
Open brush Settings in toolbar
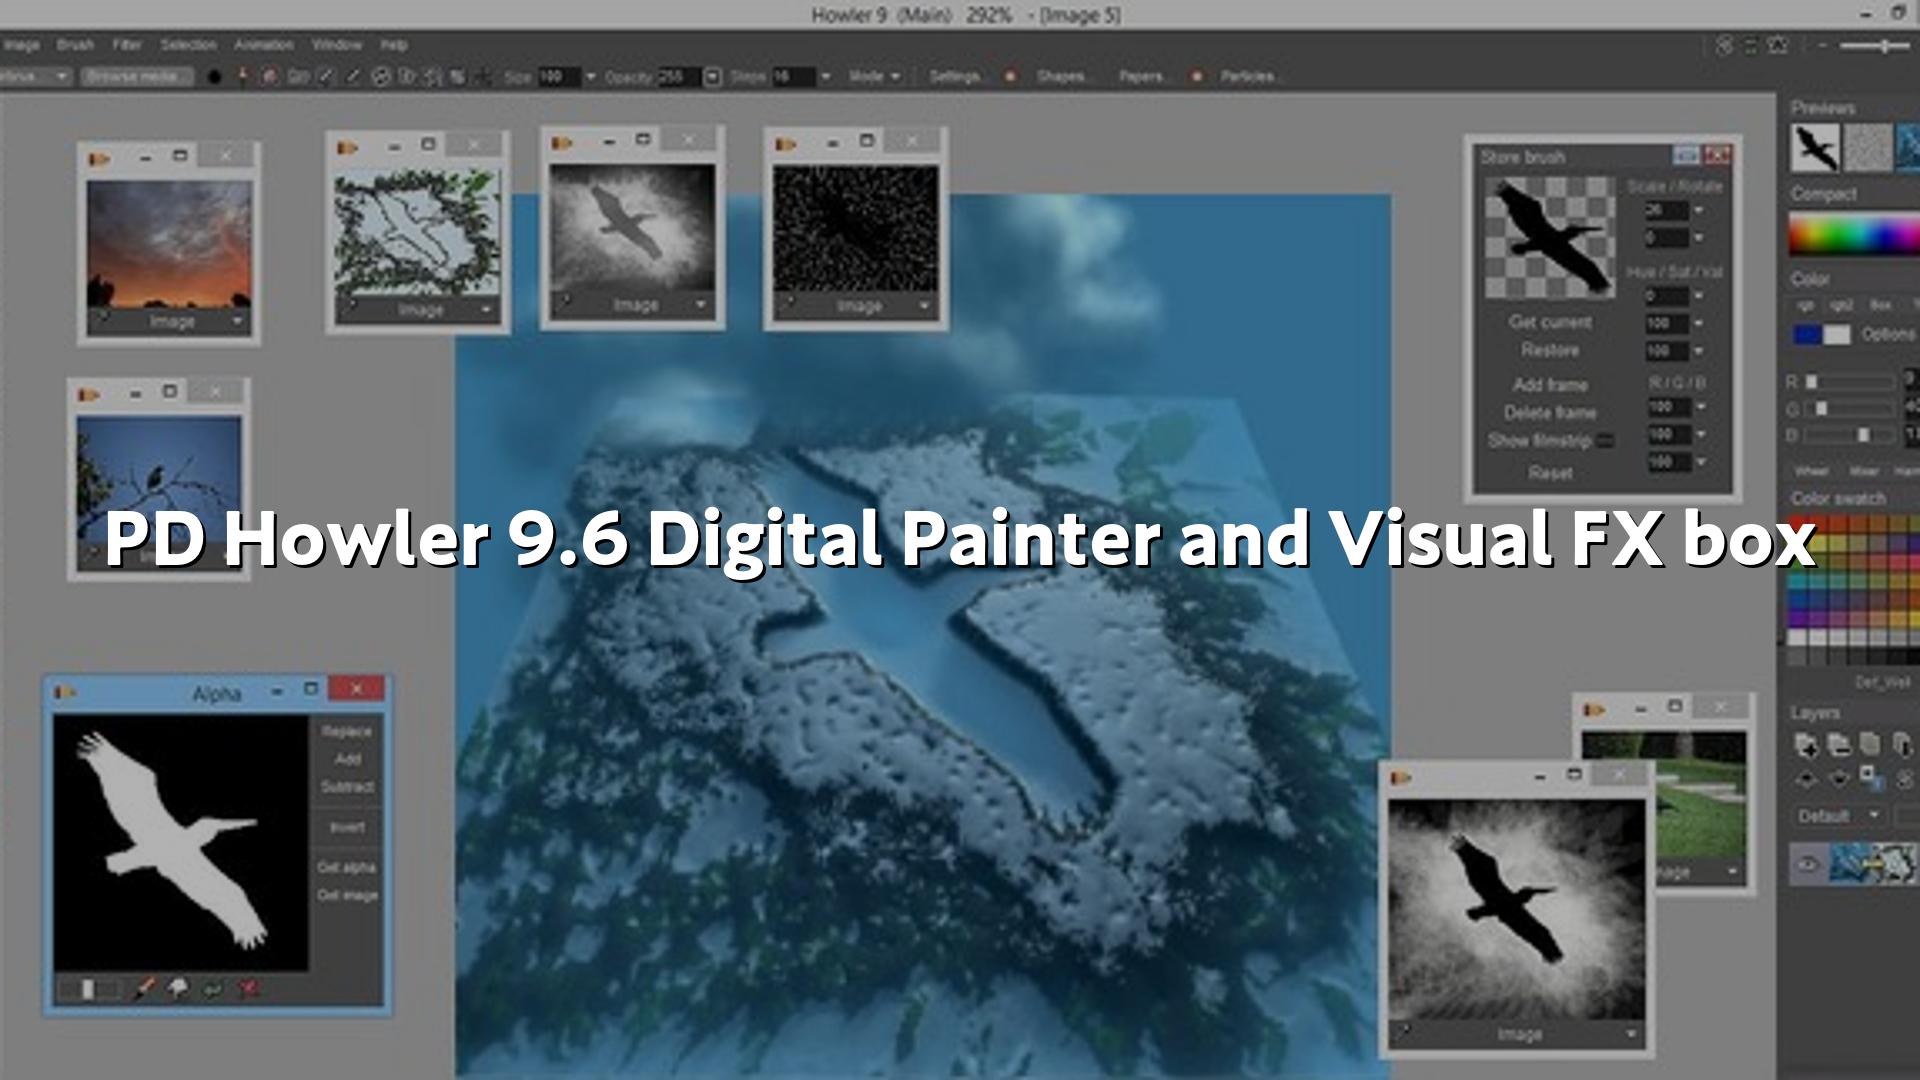[x=955, y=77]
